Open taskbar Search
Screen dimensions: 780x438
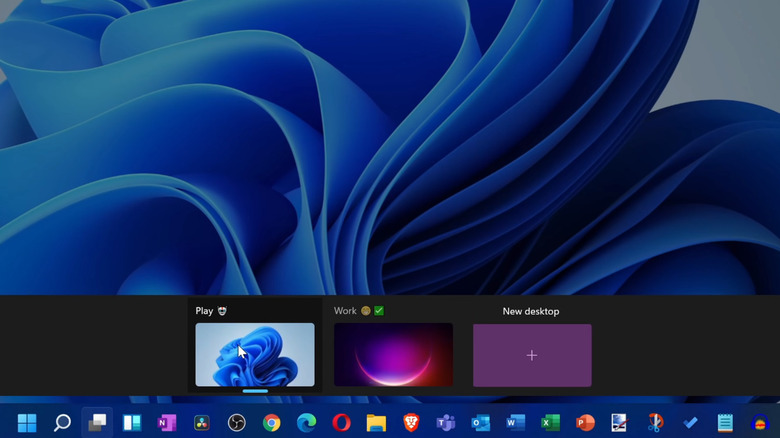click(62, 423)
